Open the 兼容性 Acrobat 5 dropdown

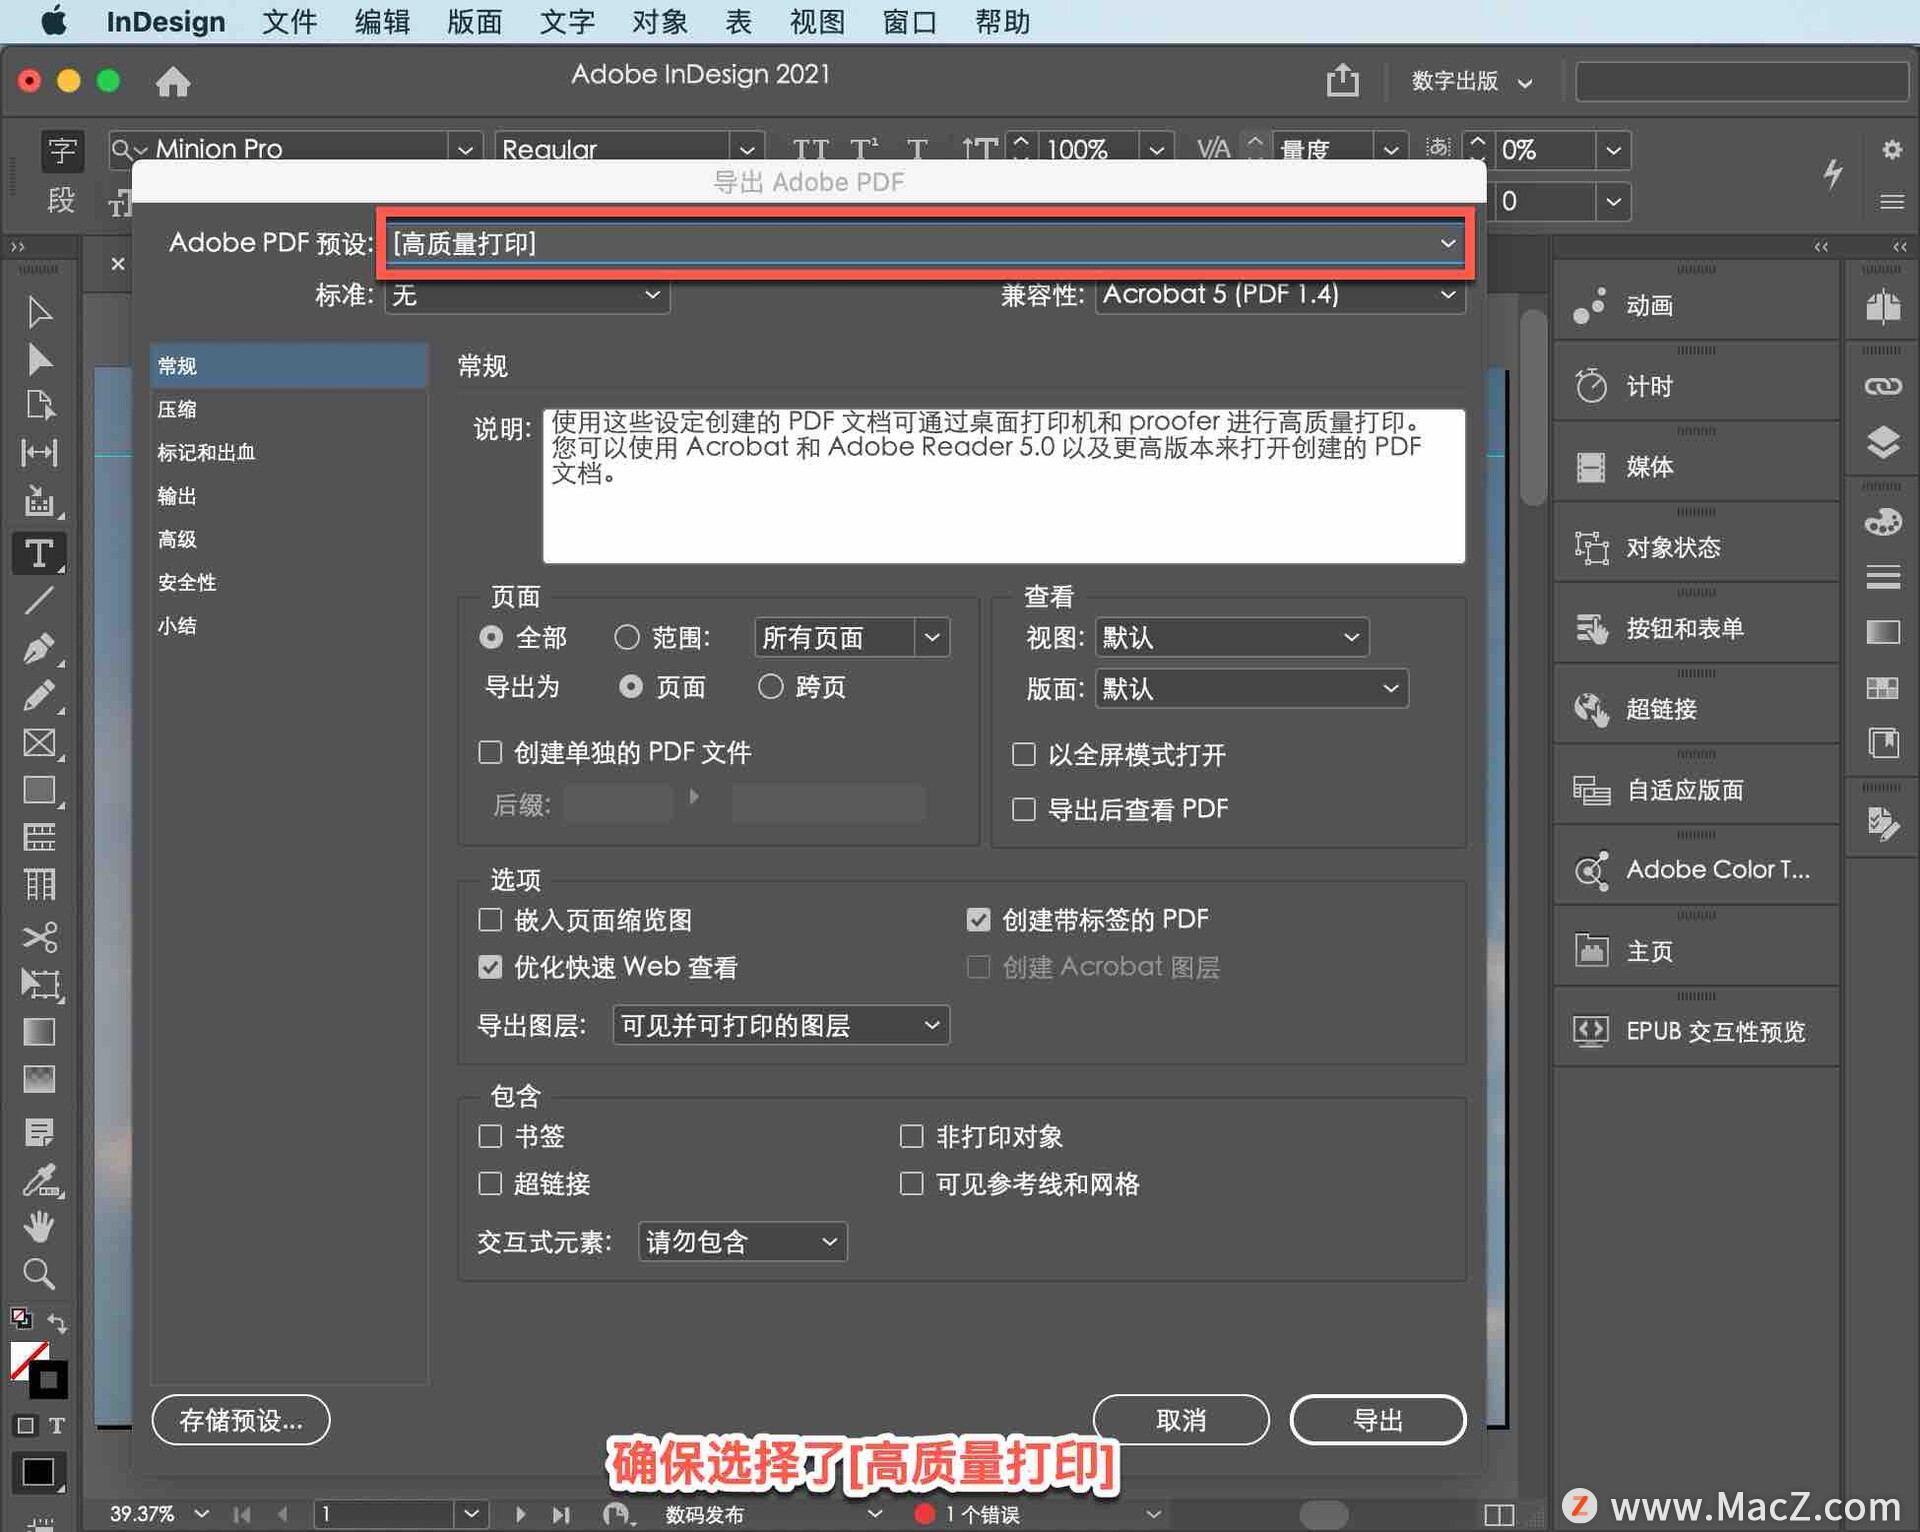pyautogui.click(x=1280, y=295)
